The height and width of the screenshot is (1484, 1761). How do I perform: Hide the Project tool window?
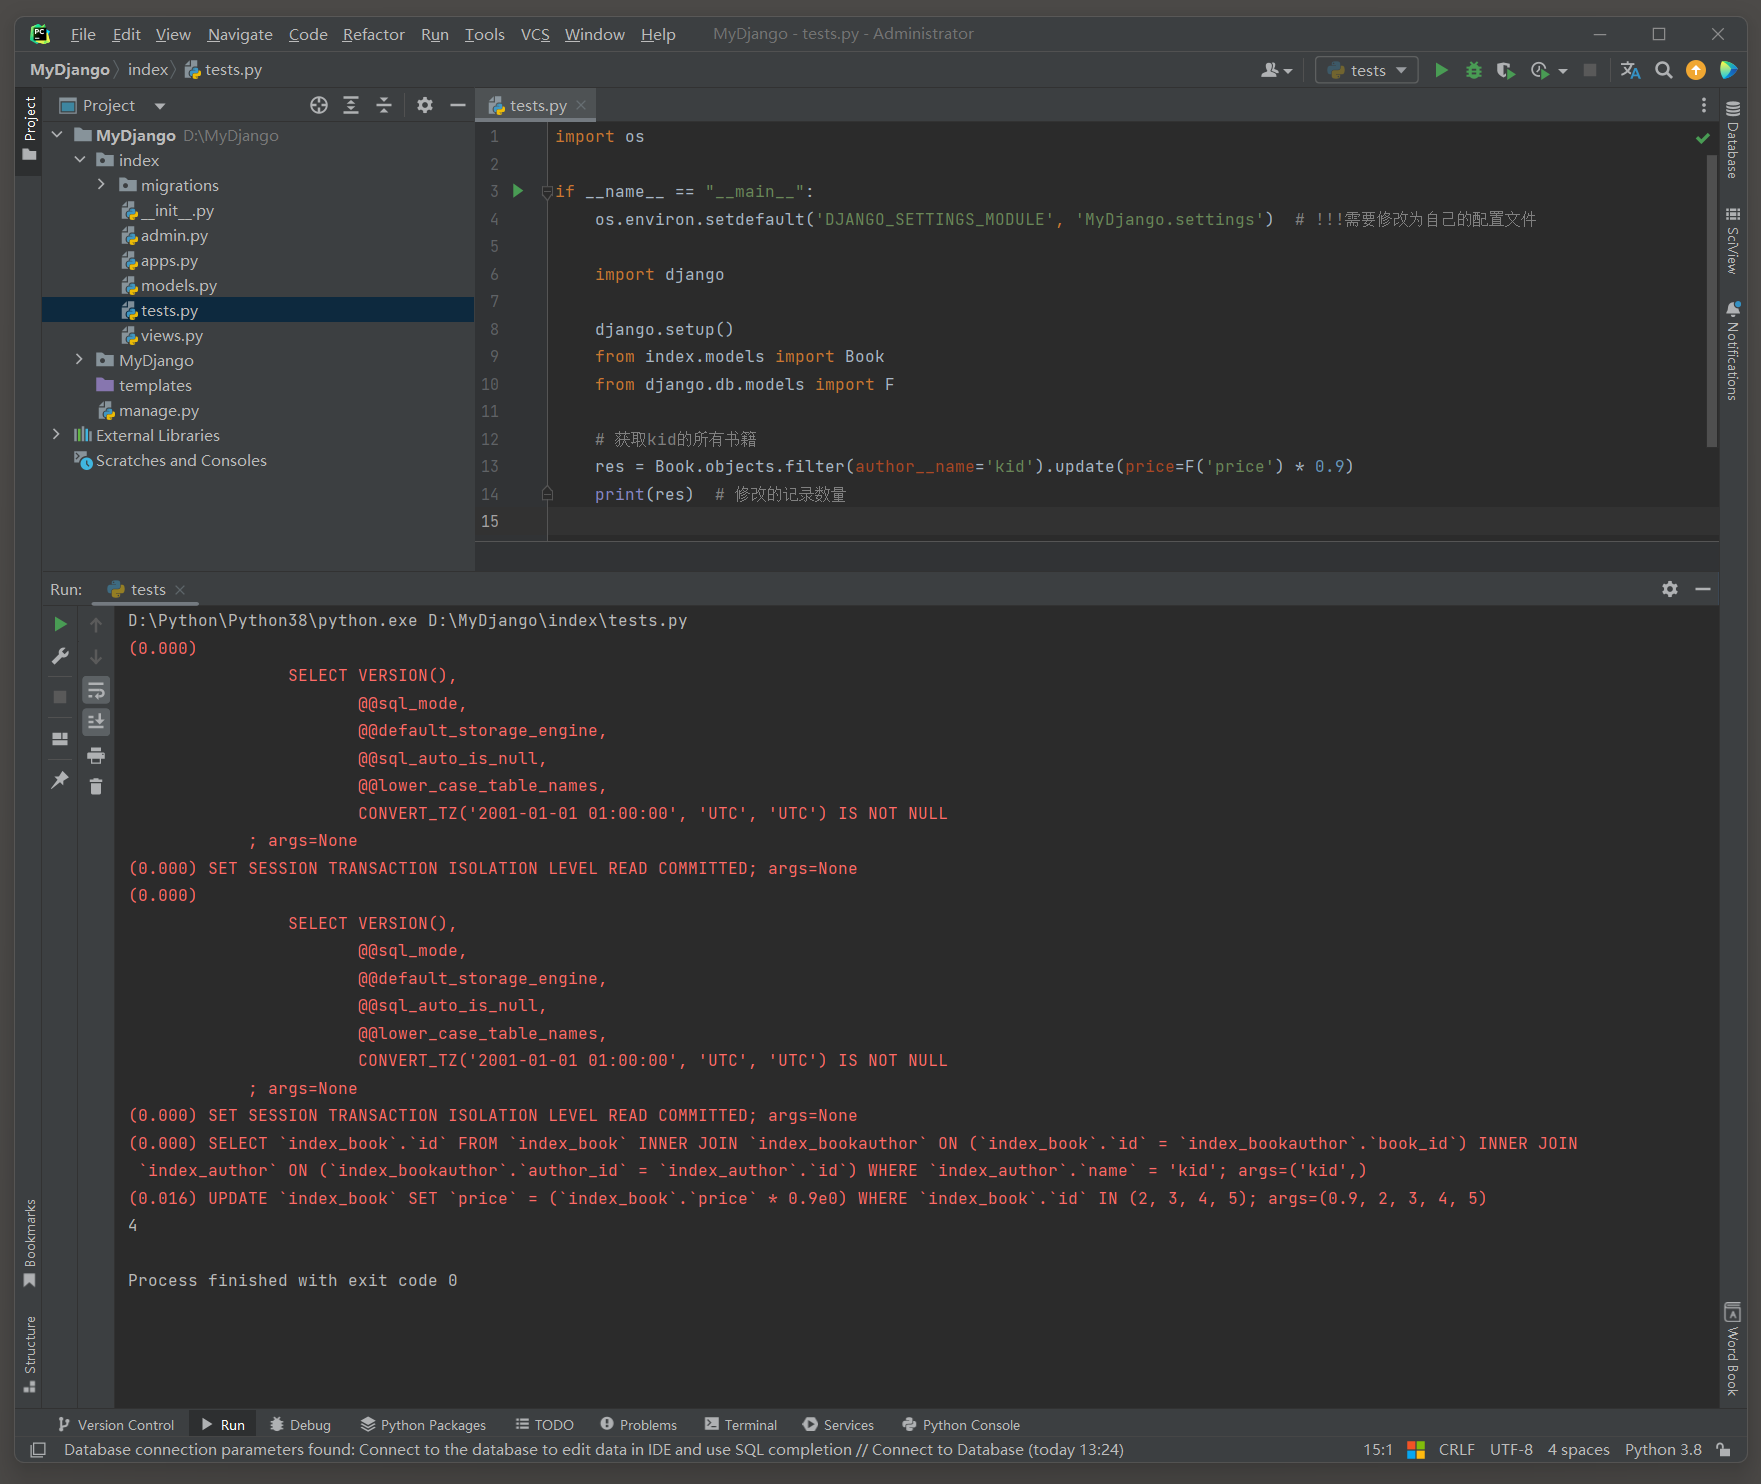458,105
